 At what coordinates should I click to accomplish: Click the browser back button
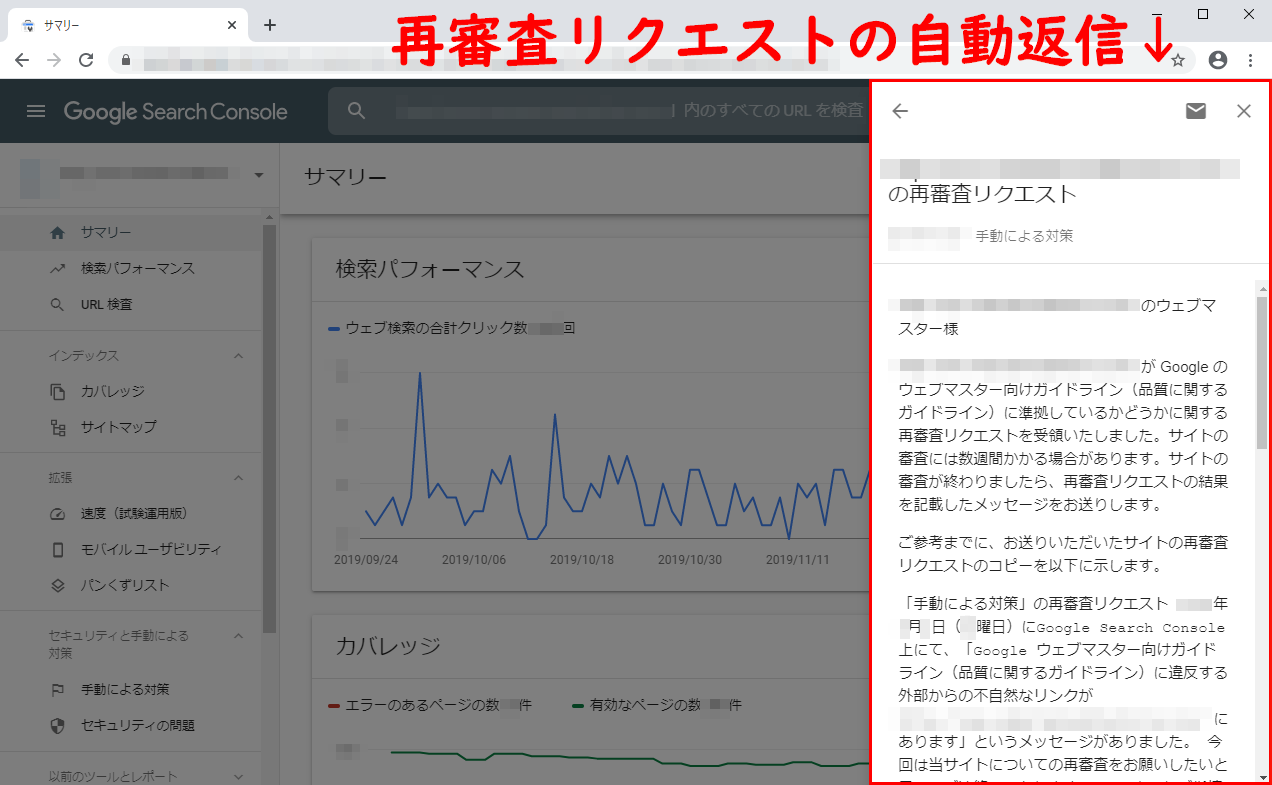22,60
